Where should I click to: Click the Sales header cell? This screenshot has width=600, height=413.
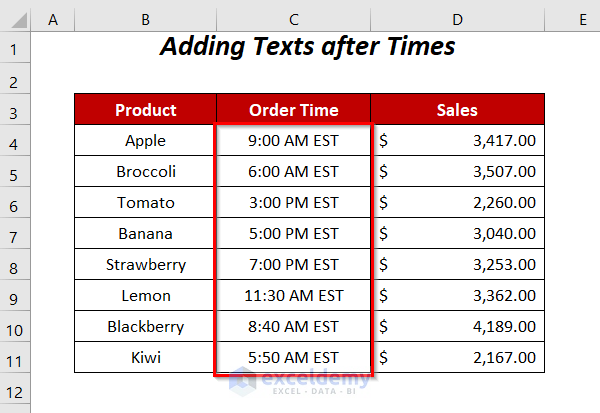tap(457, 110)
